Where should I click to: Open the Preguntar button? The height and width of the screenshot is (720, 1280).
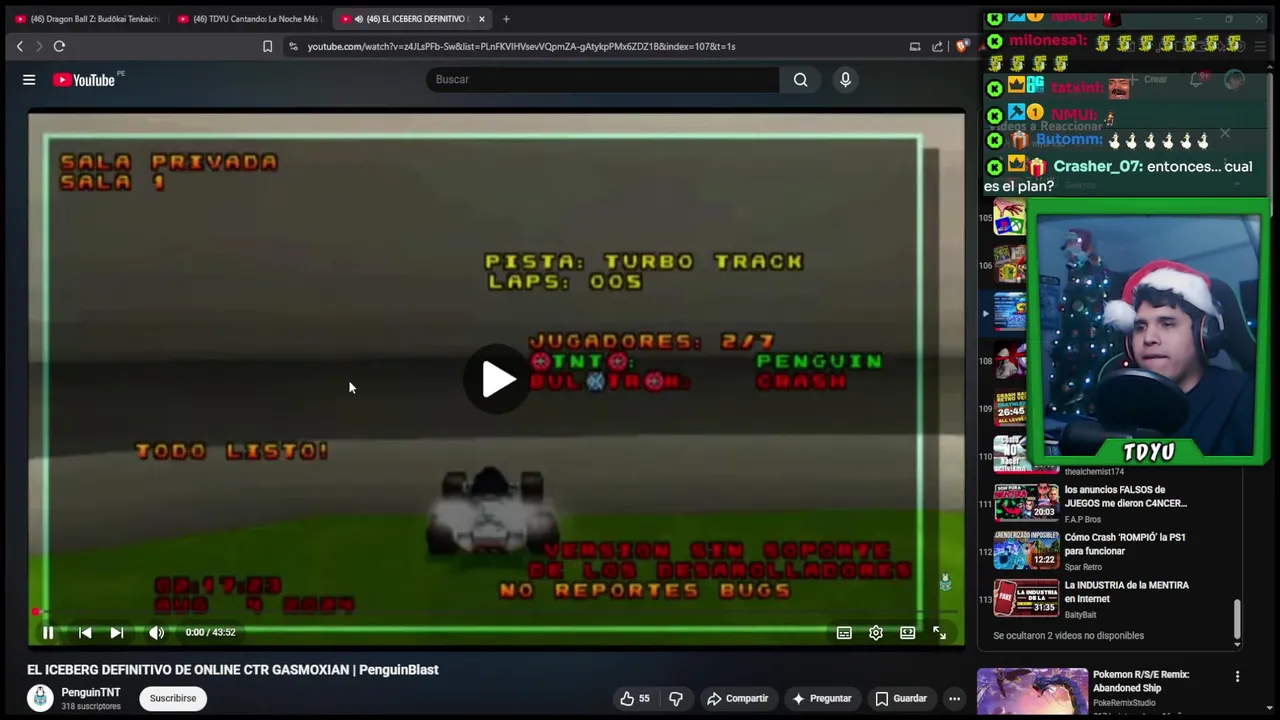point(822,698)
